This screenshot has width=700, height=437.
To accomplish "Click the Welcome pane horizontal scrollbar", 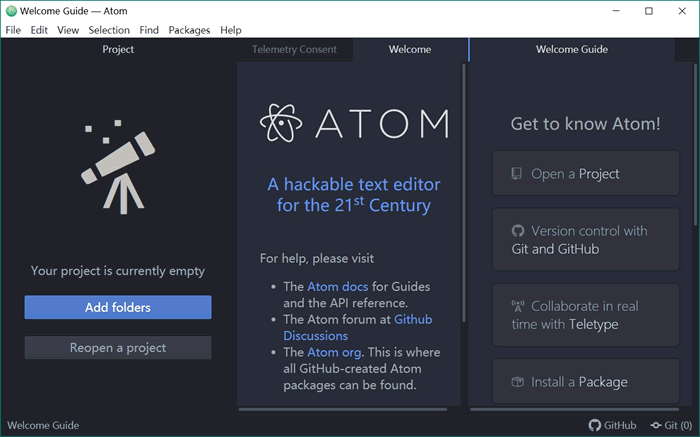I will pos(343,409).
